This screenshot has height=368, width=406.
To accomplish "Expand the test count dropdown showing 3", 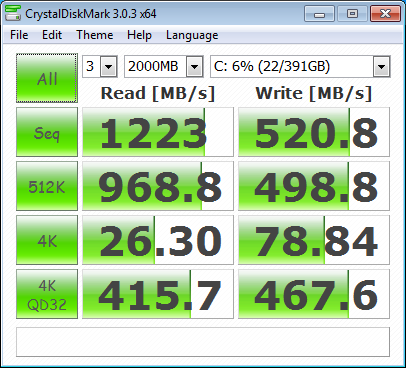I will 109,66.
